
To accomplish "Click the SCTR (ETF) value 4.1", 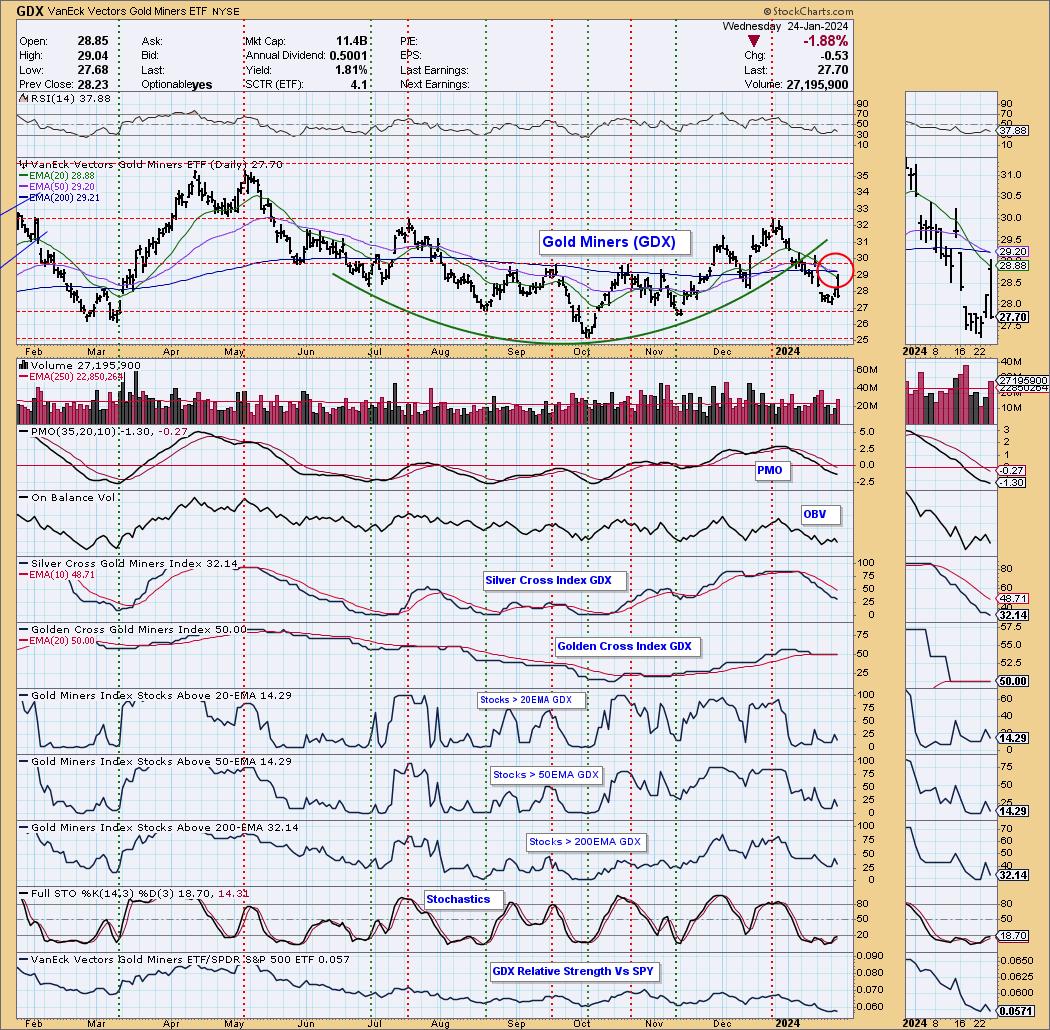I will coord(358,84).
